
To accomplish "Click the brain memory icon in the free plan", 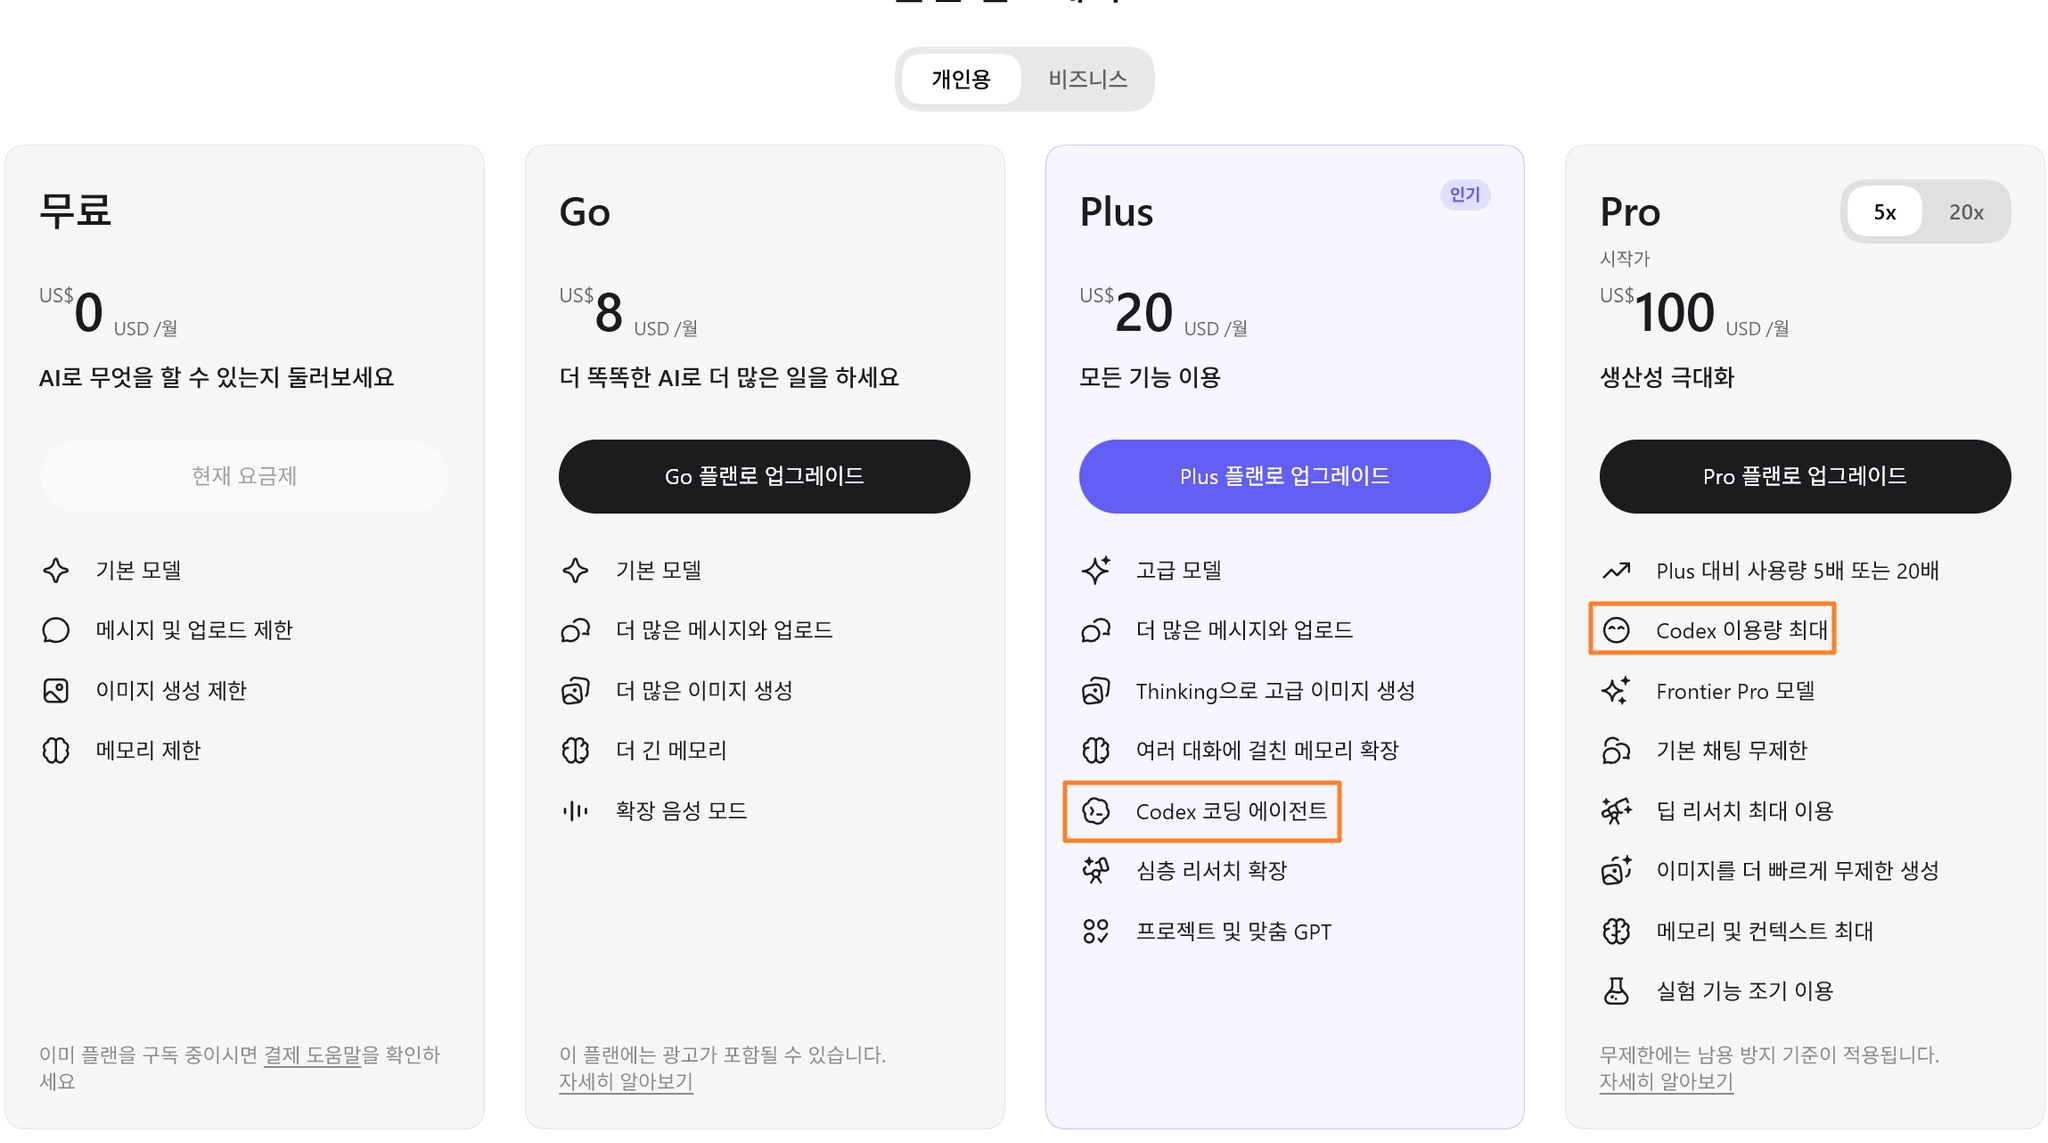I will click(x=56, y=750).
